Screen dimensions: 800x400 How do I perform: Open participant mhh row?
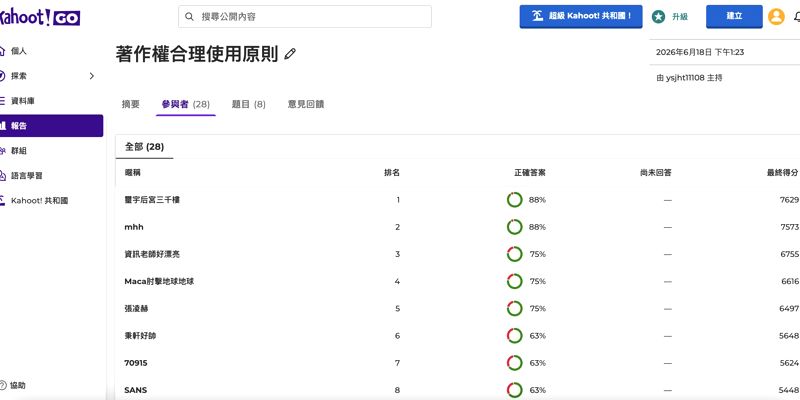(458, 227)
